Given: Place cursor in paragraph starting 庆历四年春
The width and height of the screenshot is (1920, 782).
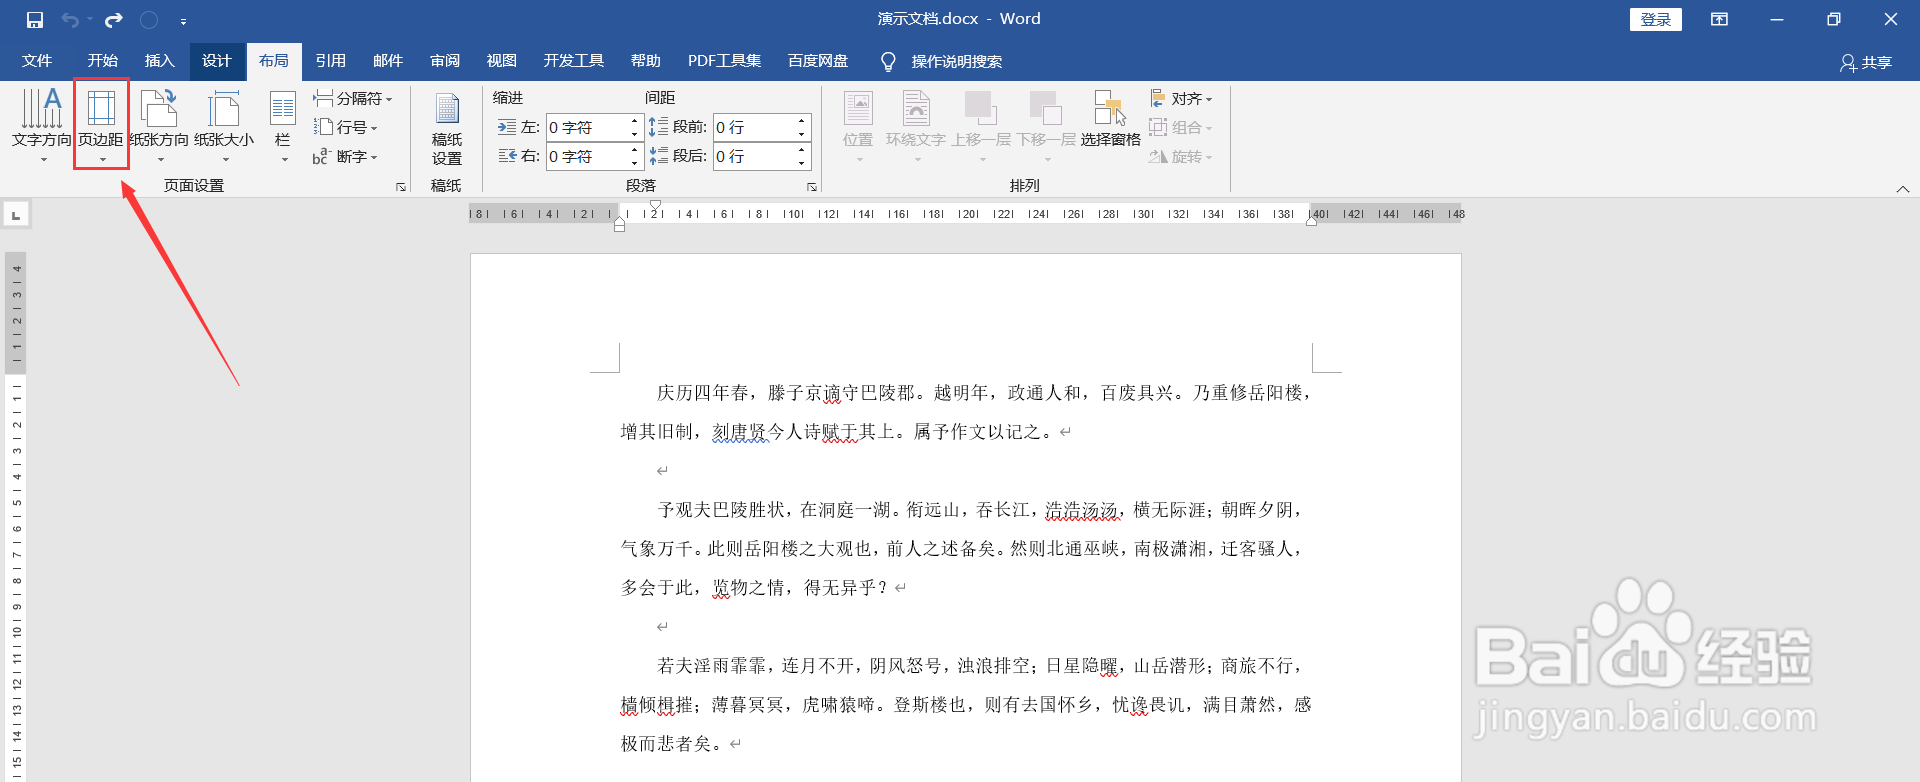Looking at the screenshot, I should [x=966, y=412].
